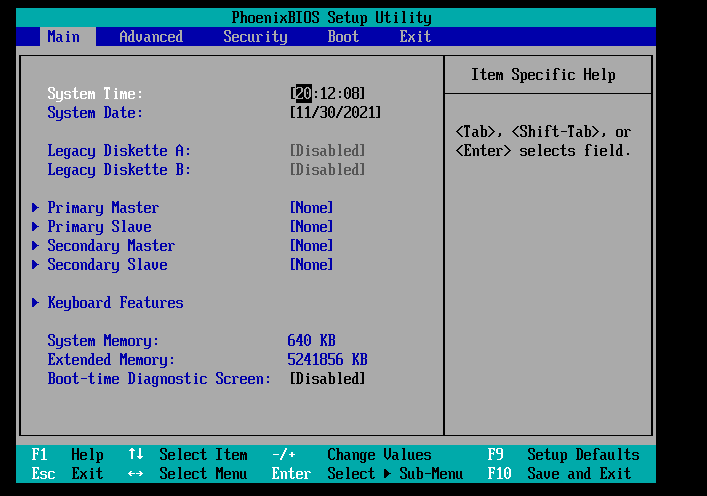Screen dimensions: 707x496
Task: Toggle Legacy Diskette B Disabled value
Action: pyautogui.click(x=327, y=170)
